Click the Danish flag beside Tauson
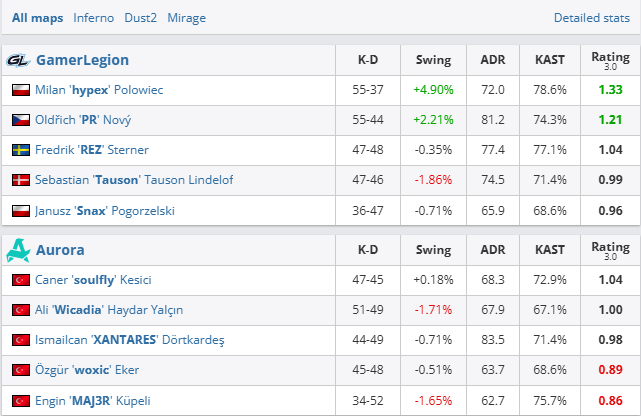Image resolution: width=641 pixels, height=416 pixels. coord(20,180)
